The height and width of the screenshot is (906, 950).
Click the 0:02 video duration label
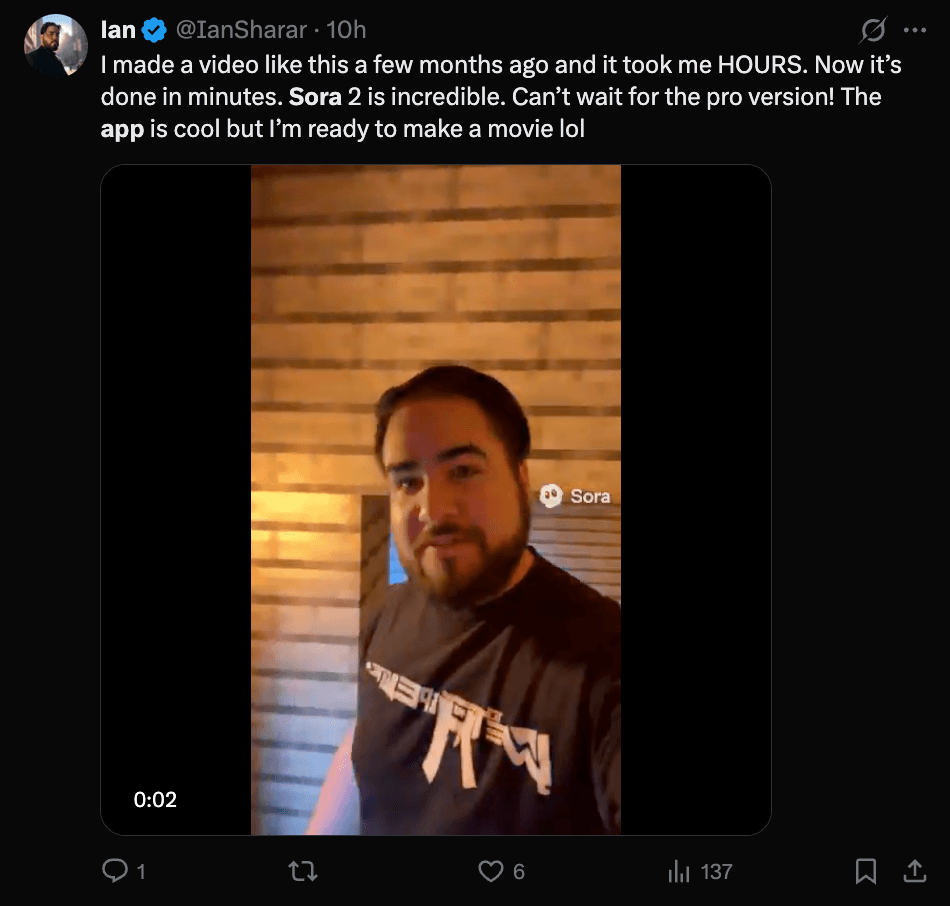[x=156, y=799]
